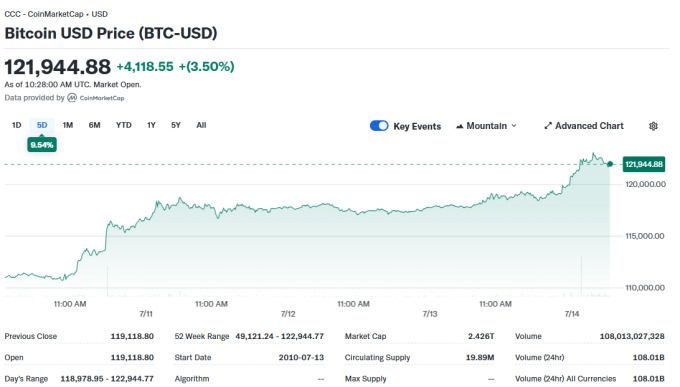Screen dimensions: 680x387
Task: Open the Advanced Chart link
Action: 584,126
